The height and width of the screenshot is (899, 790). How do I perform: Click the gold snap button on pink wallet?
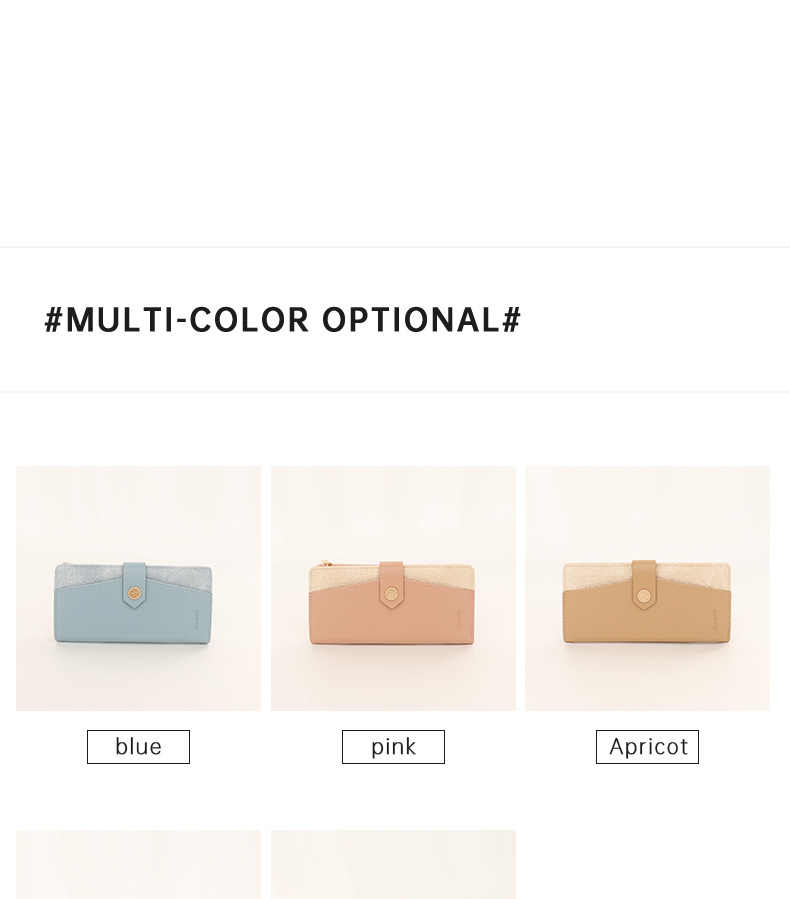pos(391,594)
